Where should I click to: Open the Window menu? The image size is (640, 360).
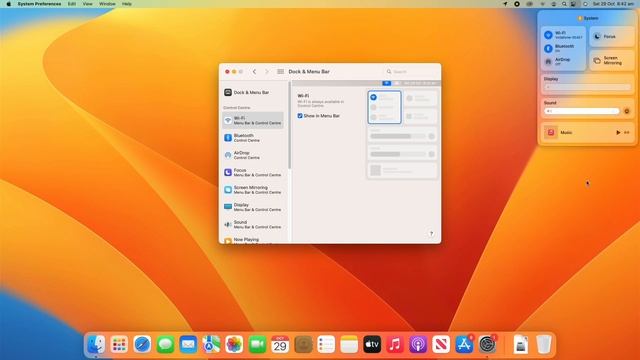click(107, 4)
